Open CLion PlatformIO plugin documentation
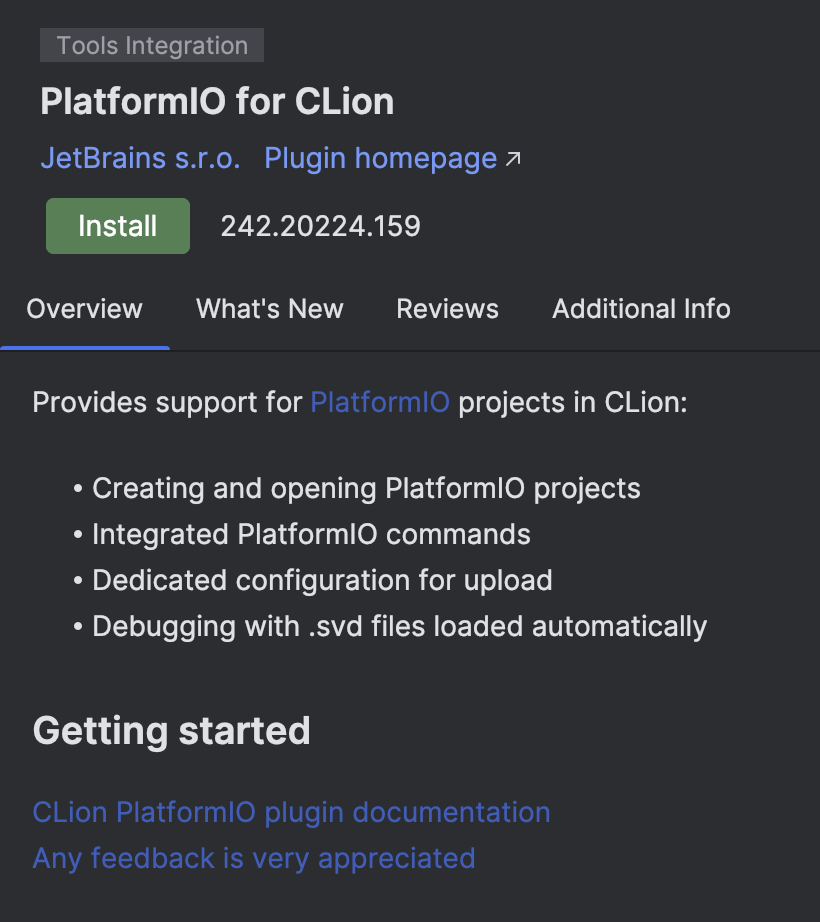This screenshot has height=922, width=820. (290, 813)
